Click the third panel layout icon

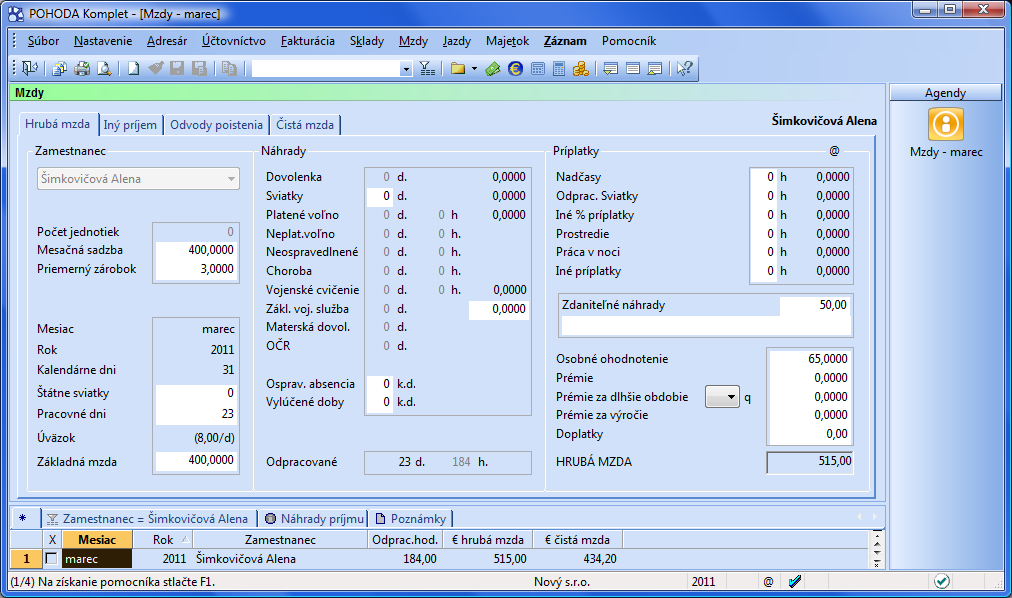tap(654, 68)
